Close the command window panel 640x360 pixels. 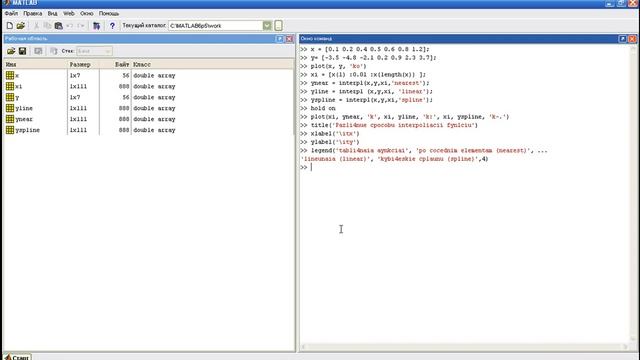tap(632, 39)
